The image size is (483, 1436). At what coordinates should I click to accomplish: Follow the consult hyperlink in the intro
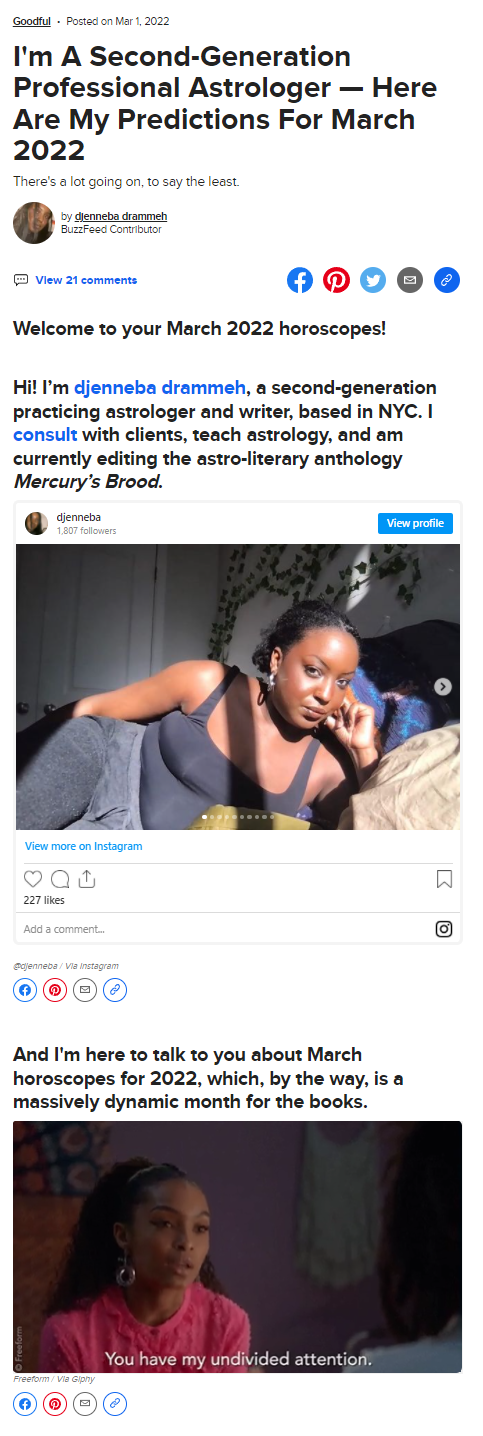(x=45, y=435)
